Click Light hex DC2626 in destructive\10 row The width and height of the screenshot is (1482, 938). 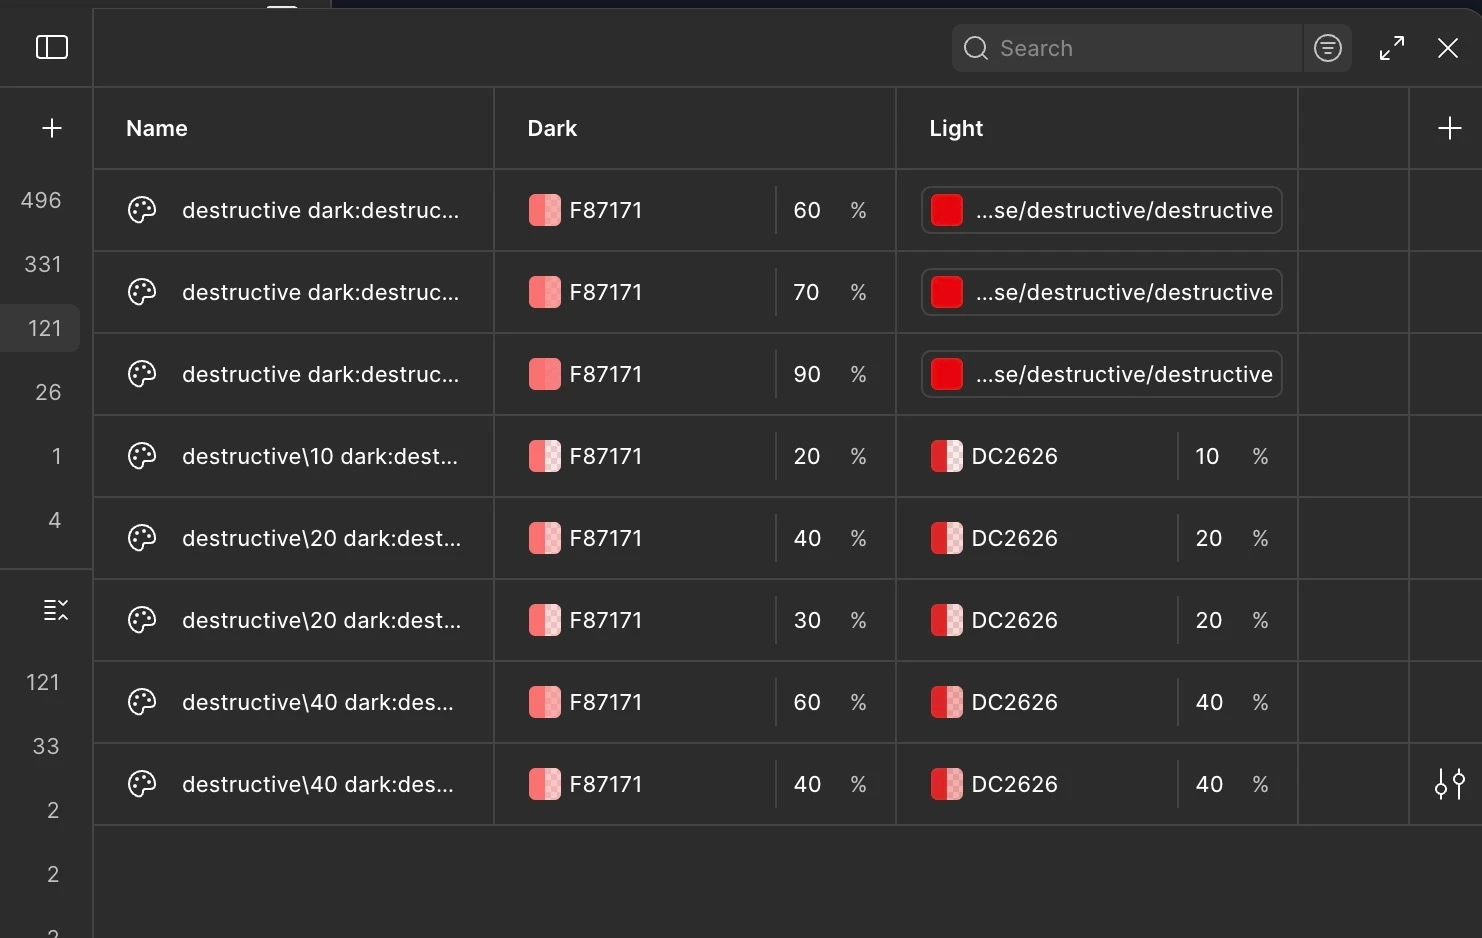1015,456
